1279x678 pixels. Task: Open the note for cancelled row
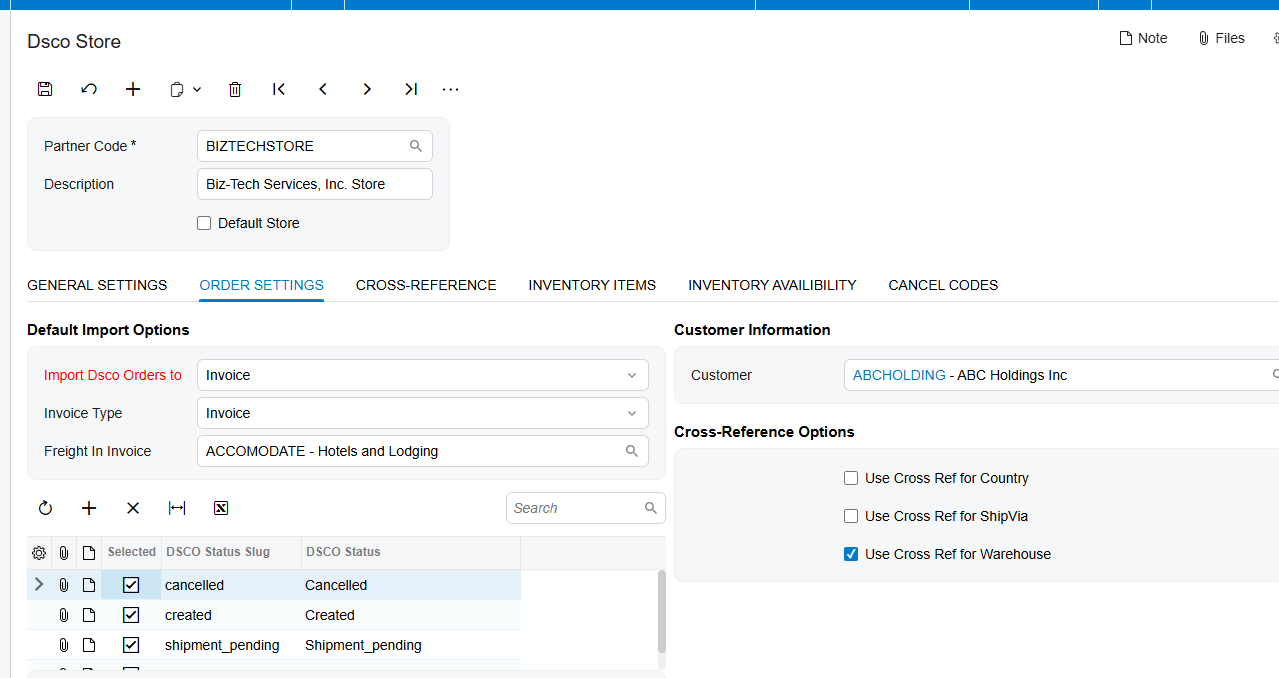pos(89,585)
